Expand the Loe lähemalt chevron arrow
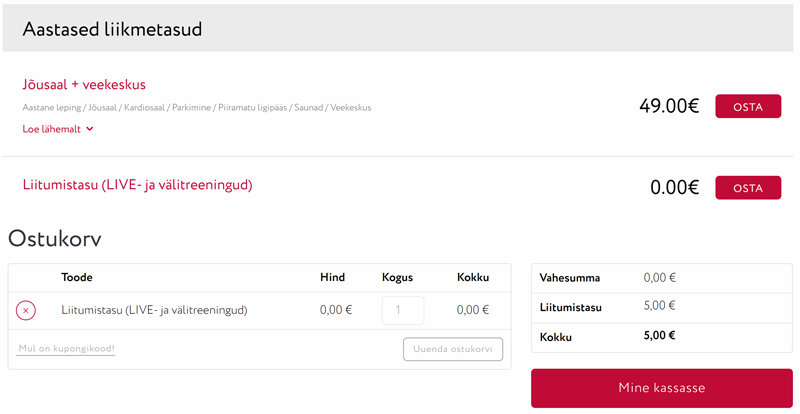 point(90,129)
